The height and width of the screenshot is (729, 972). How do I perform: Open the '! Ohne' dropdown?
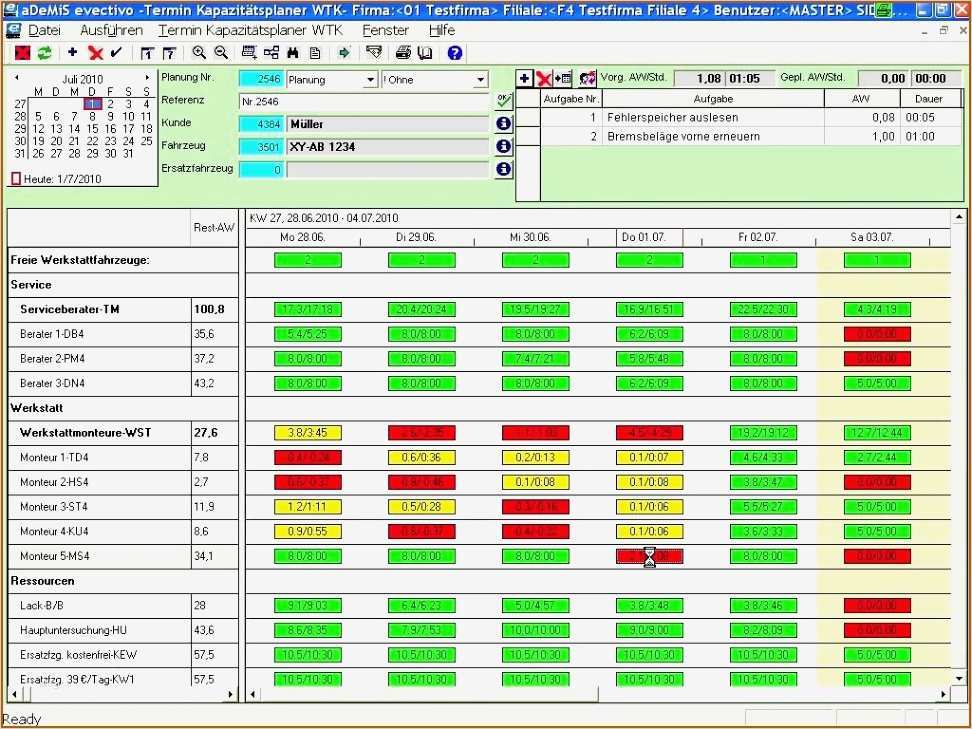[x=480, y=80]
